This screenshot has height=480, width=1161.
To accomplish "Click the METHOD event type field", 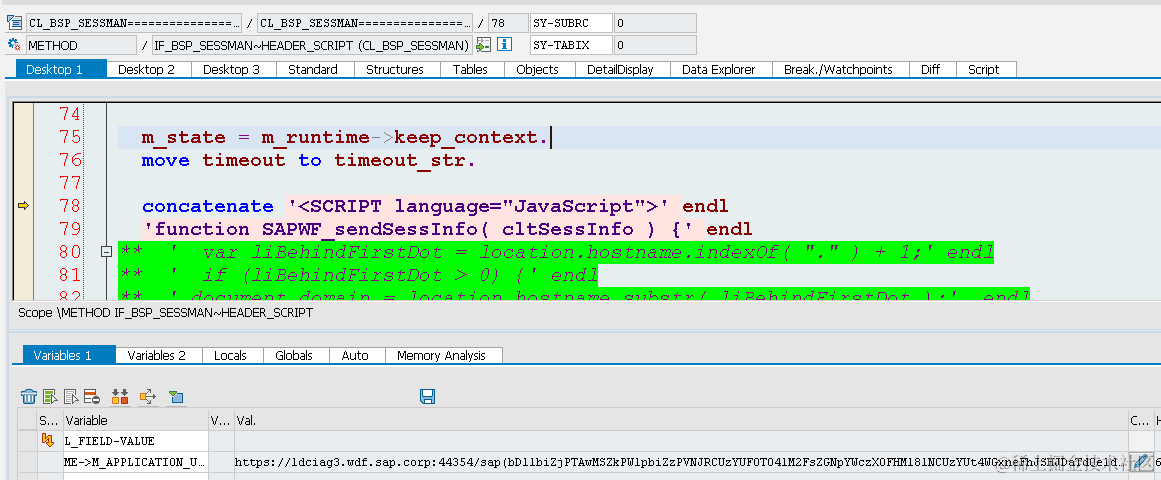I will [x=81, y=45].
